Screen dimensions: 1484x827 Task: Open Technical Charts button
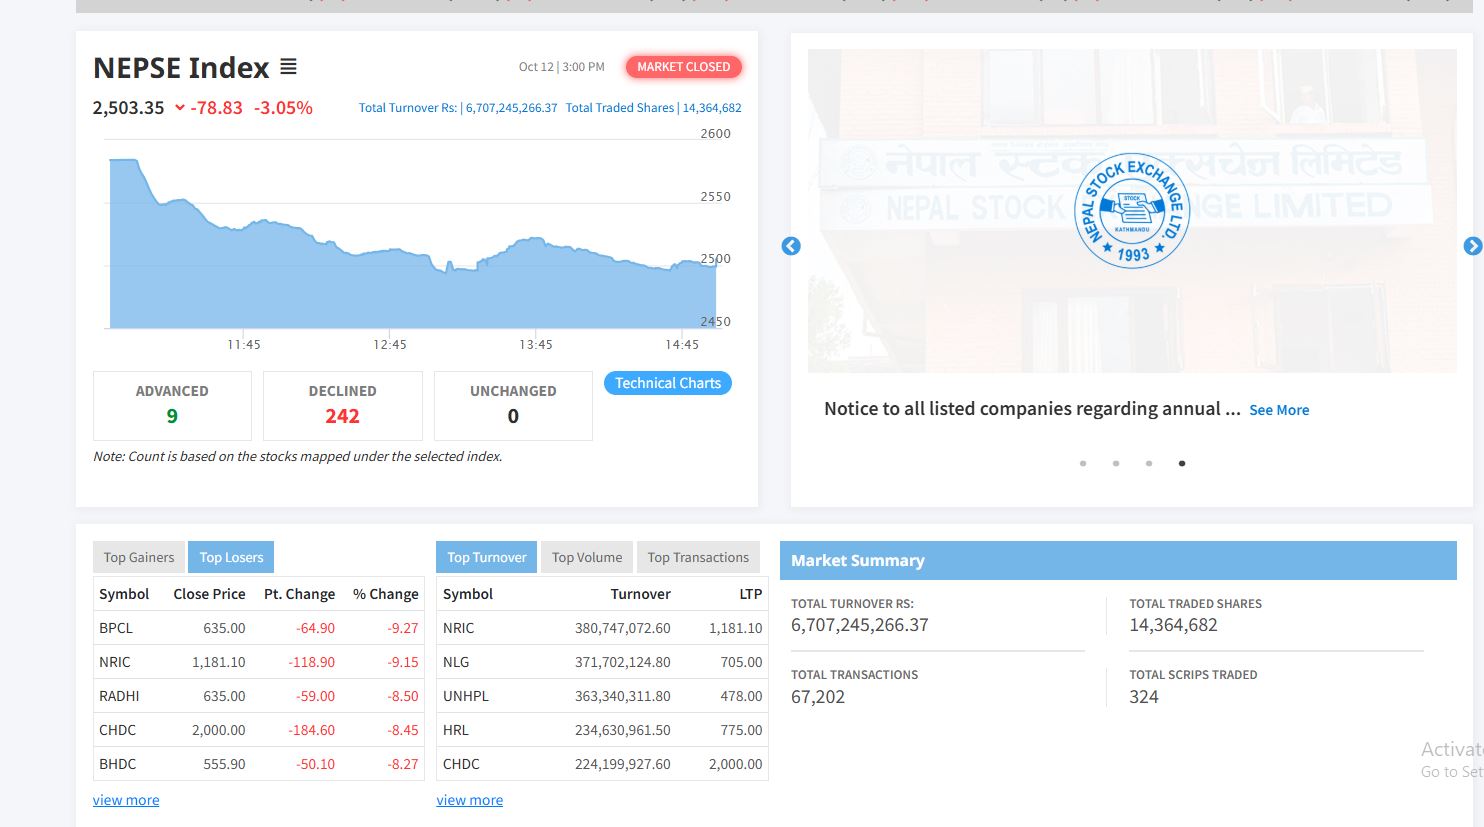pyautogui.click(x=668, y=383)
